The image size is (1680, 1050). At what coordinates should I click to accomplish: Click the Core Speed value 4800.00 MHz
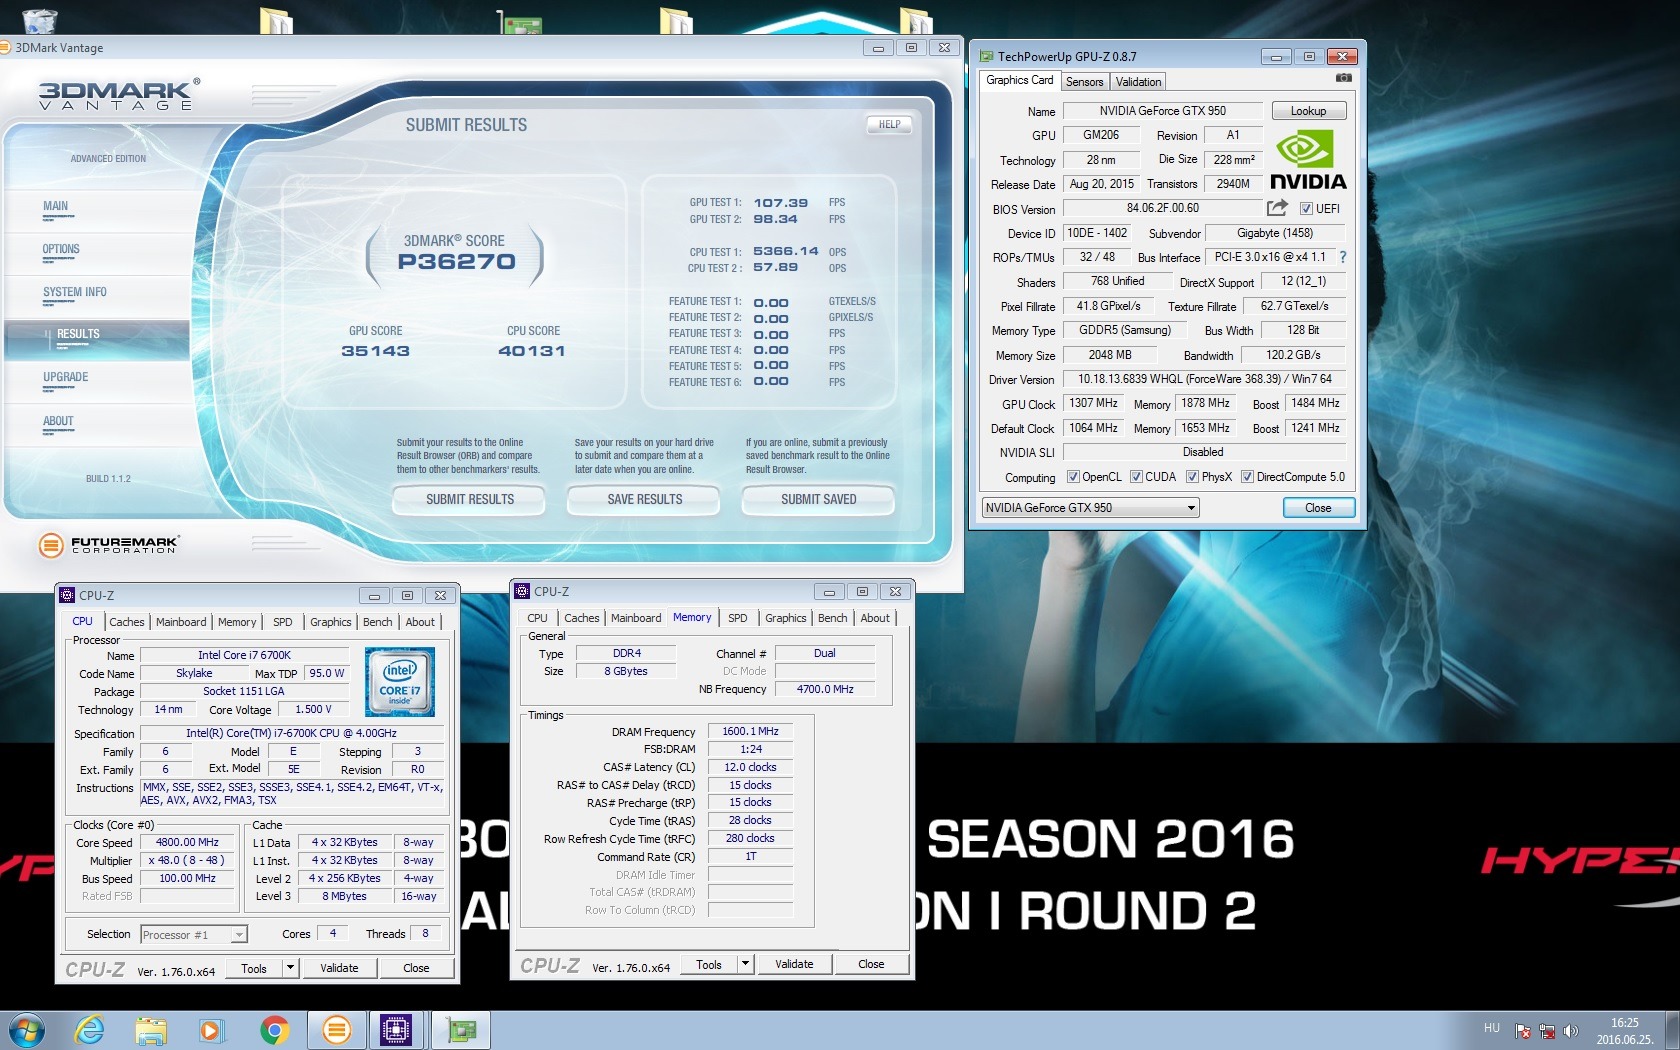(x=187, y=843)
